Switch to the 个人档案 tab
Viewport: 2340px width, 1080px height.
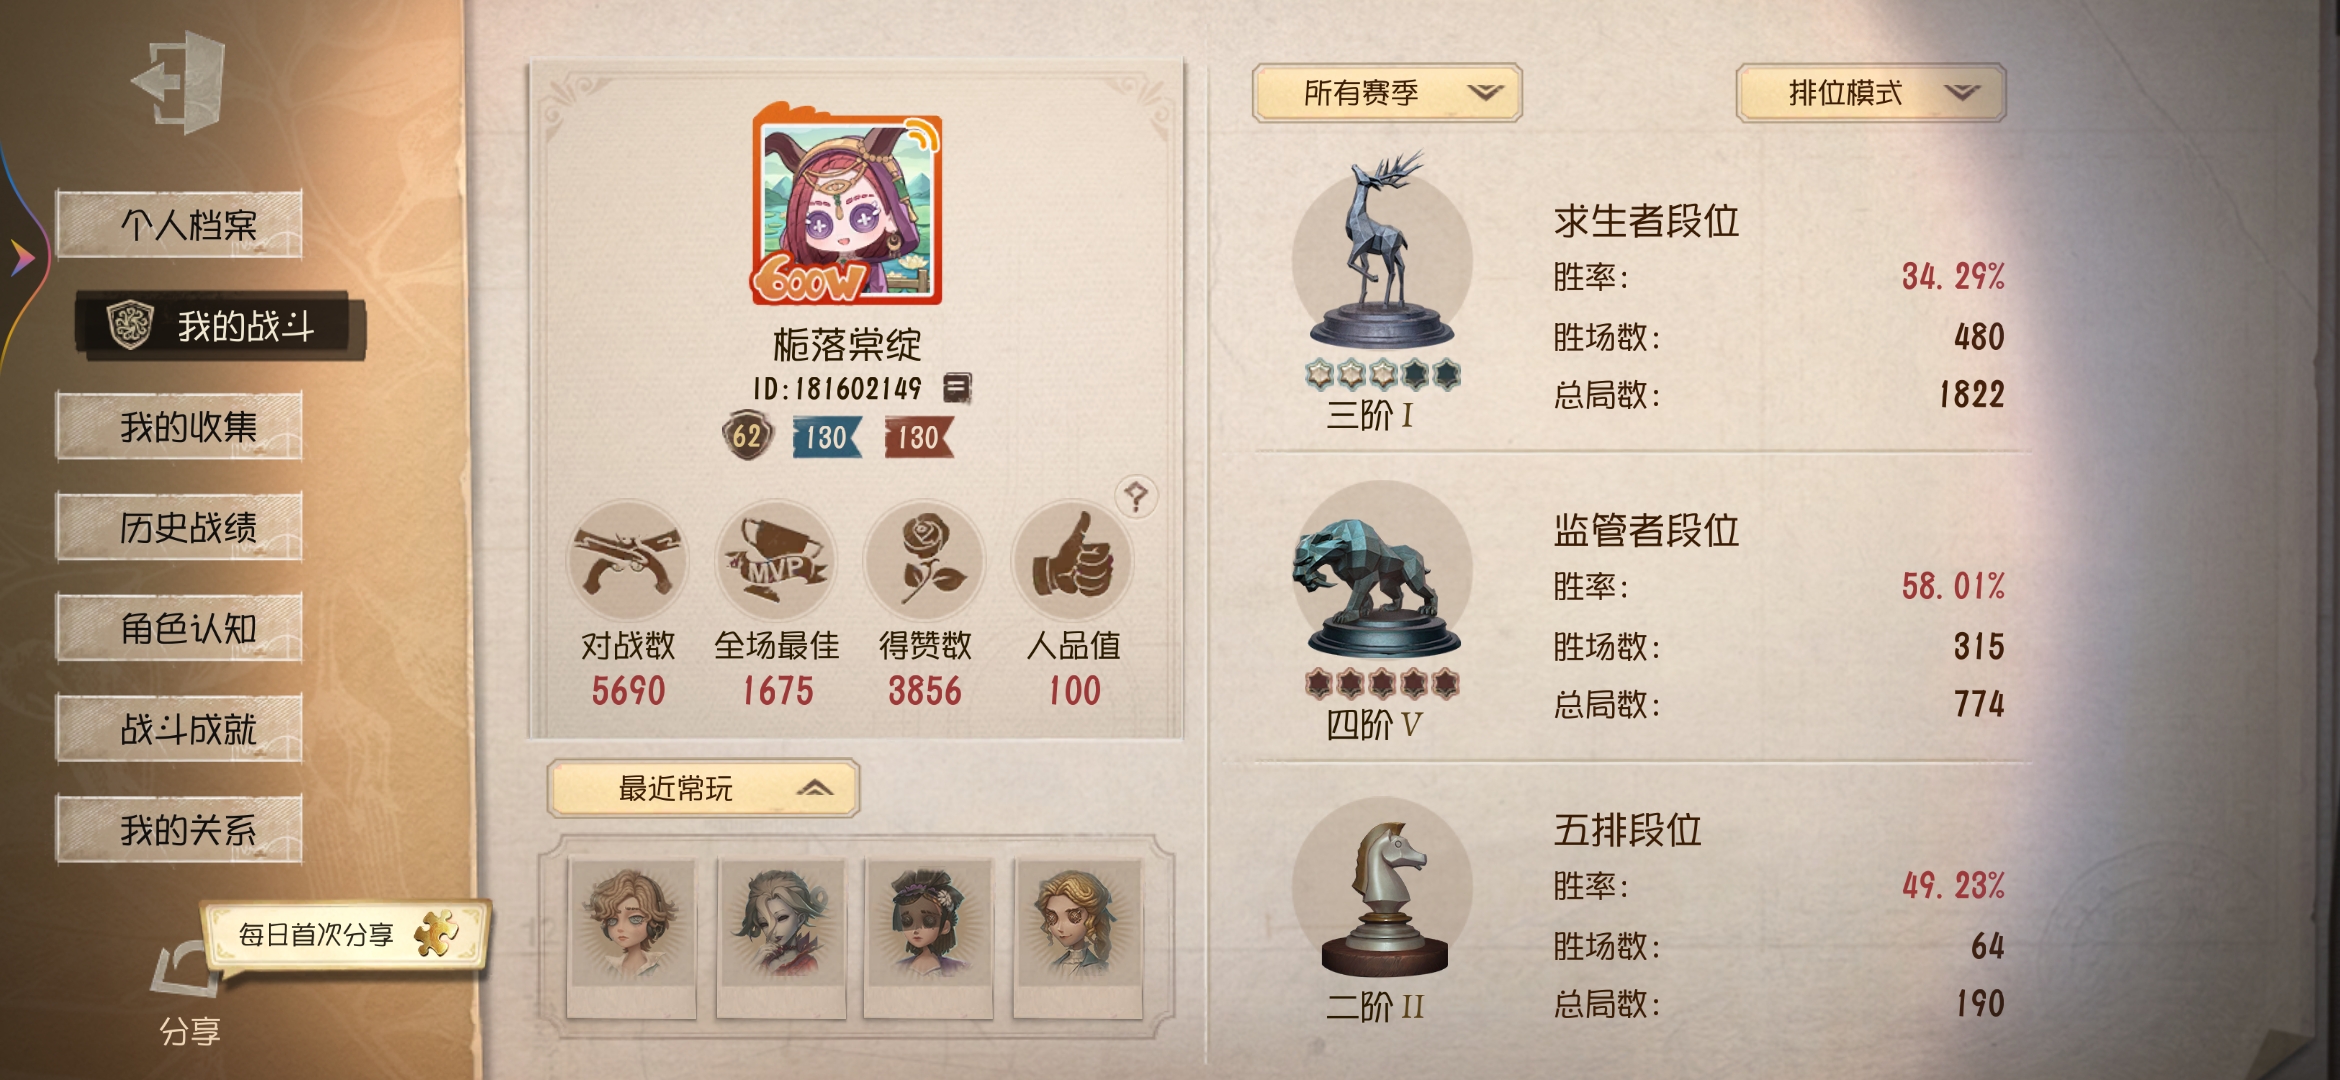[180, 224]
